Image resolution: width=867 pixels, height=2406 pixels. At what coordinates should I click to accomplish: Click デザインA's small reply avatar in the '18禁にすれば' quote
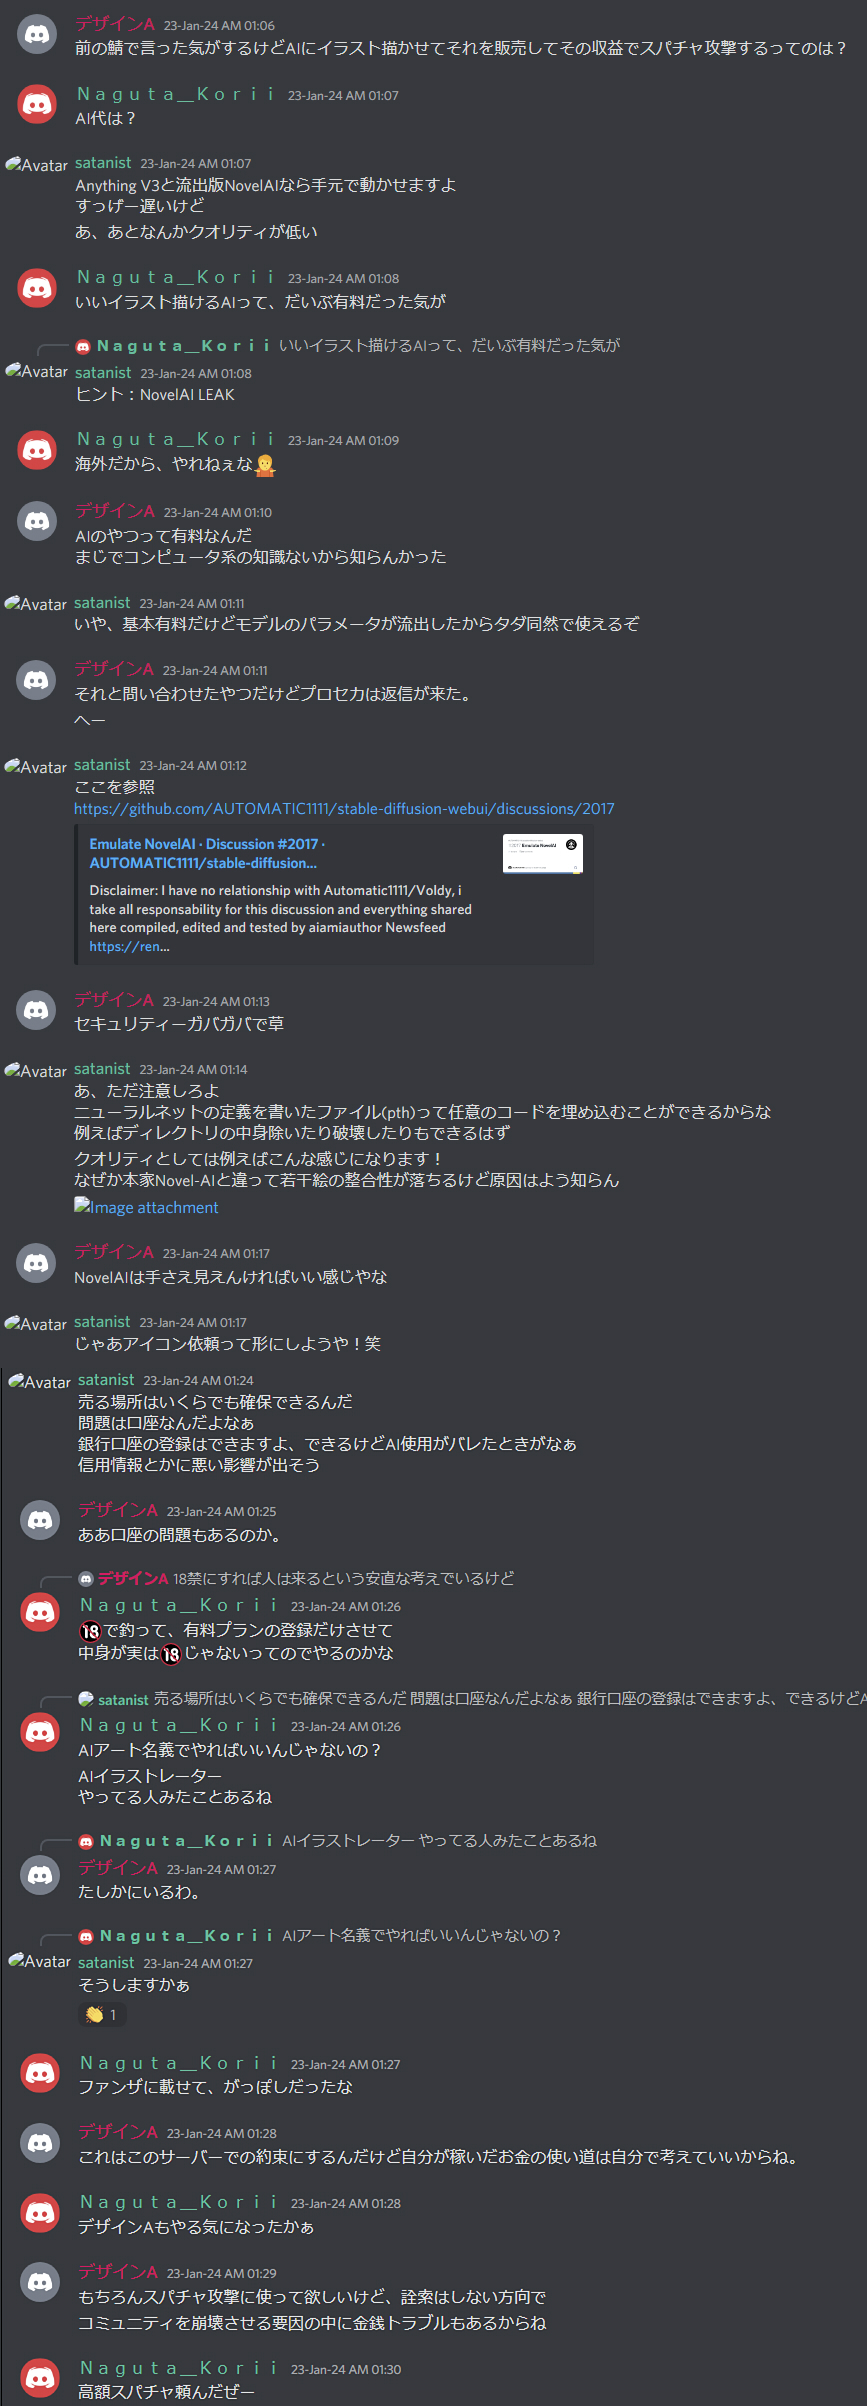tap(86, 1578)
